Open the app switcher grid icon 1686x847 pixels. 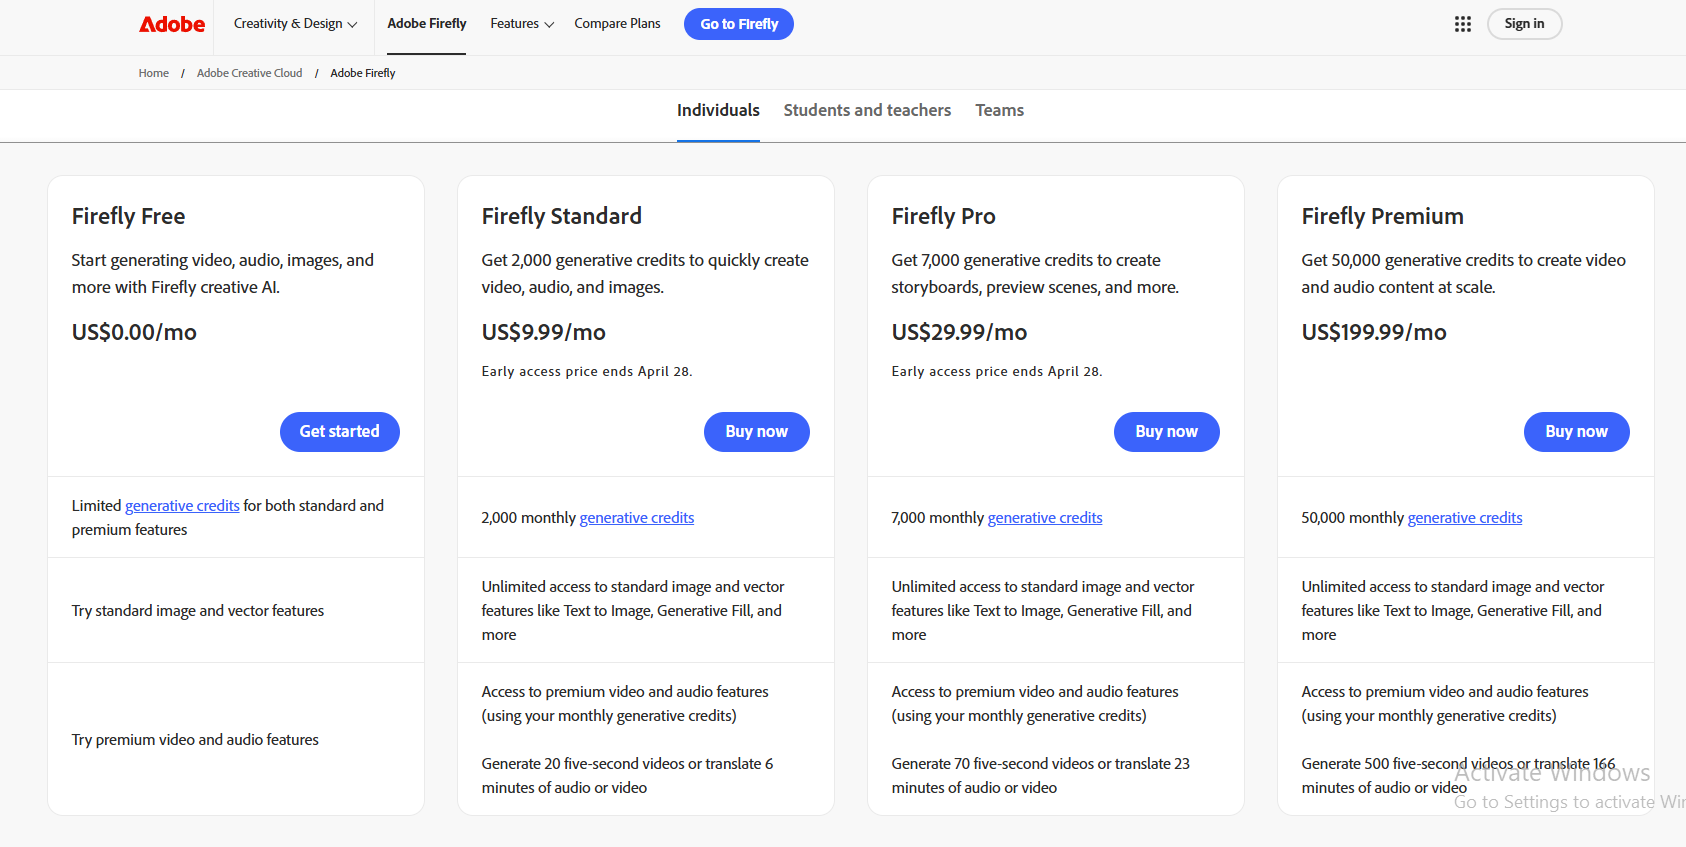(1462, 24)
